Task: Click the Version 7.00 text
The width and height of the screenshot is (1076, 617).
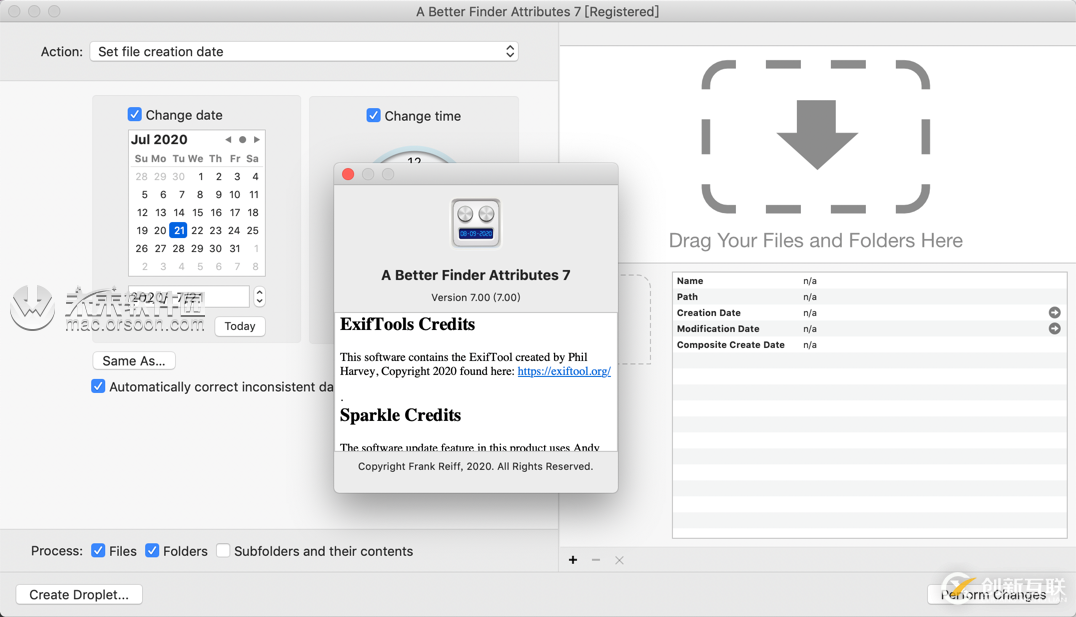Action: pos(476,297)
